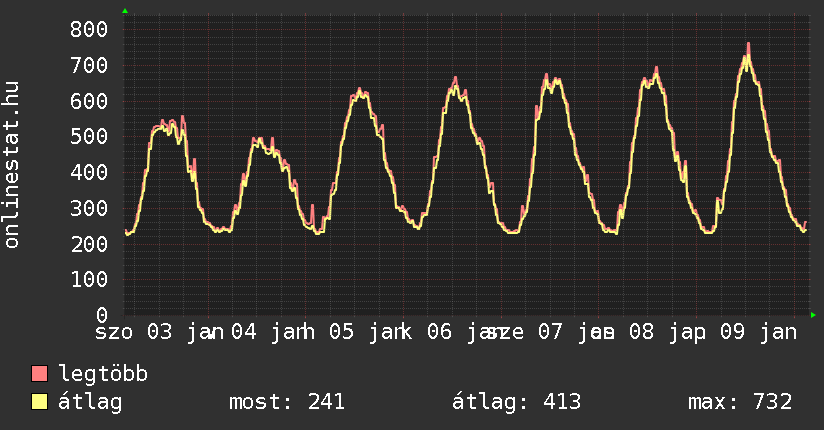The height and width of the screenshot is (430, 824).
Task: Click green arrow at horizontal axis end
Action: pyautogui.click(x=813, y=315)
